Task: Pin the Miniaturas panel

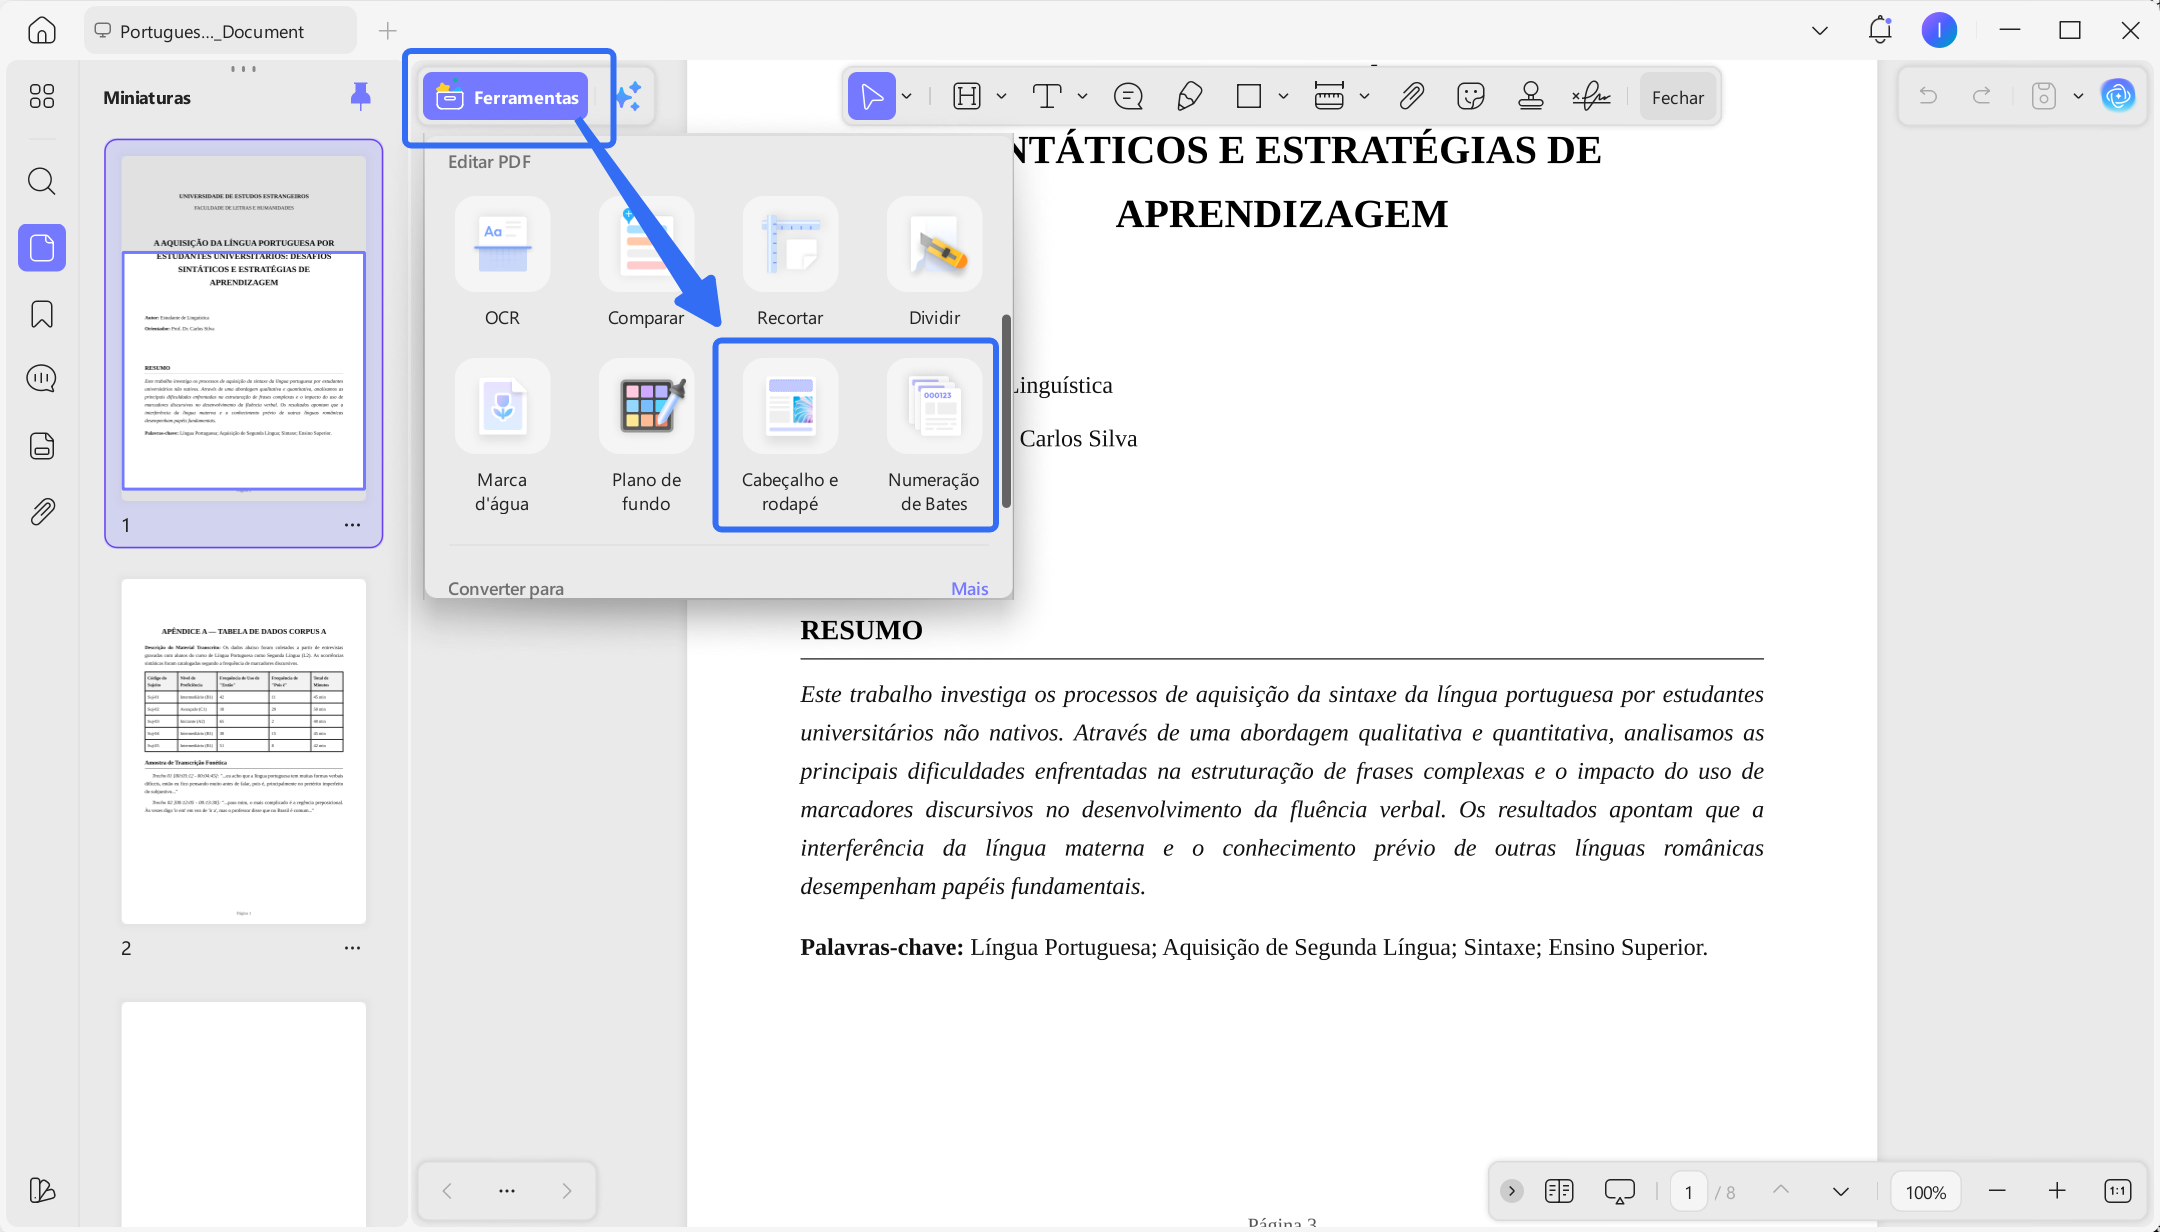Action: (361, 96)
